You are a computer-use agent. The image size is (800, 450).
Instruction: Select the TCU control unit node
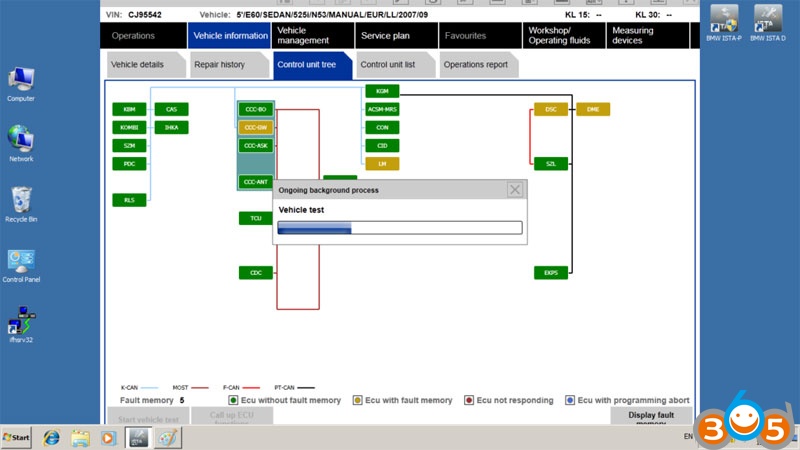(x=256, y=218)
